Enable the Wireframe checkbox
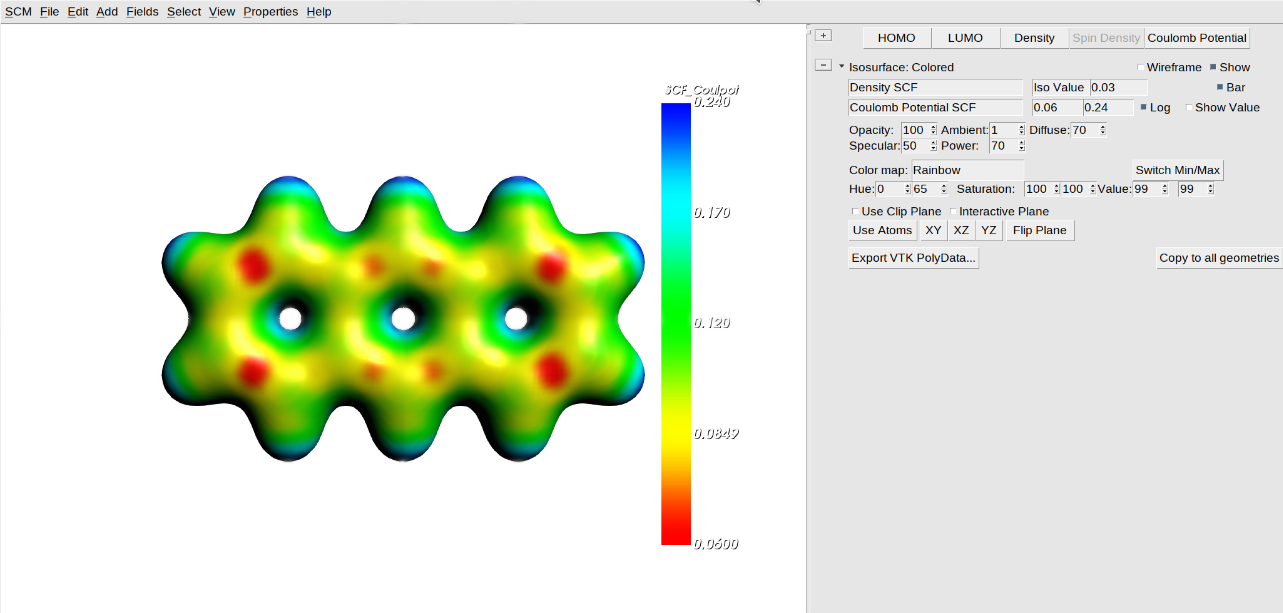This screenshot has width=1283, height=613. click(x=1140, y=67)
